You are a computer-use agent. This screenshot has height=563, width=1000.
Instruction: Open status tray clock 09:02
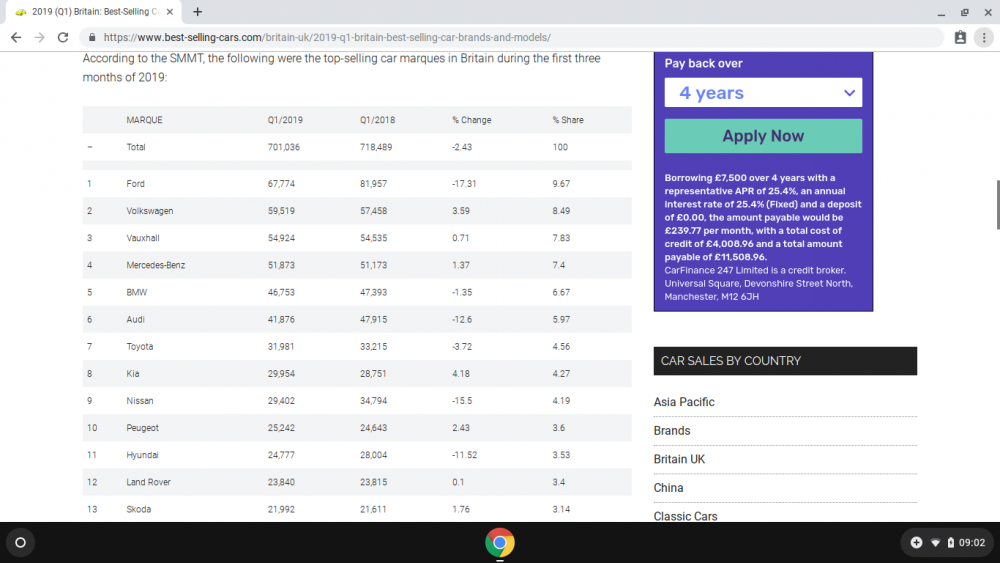click(971, 543)
